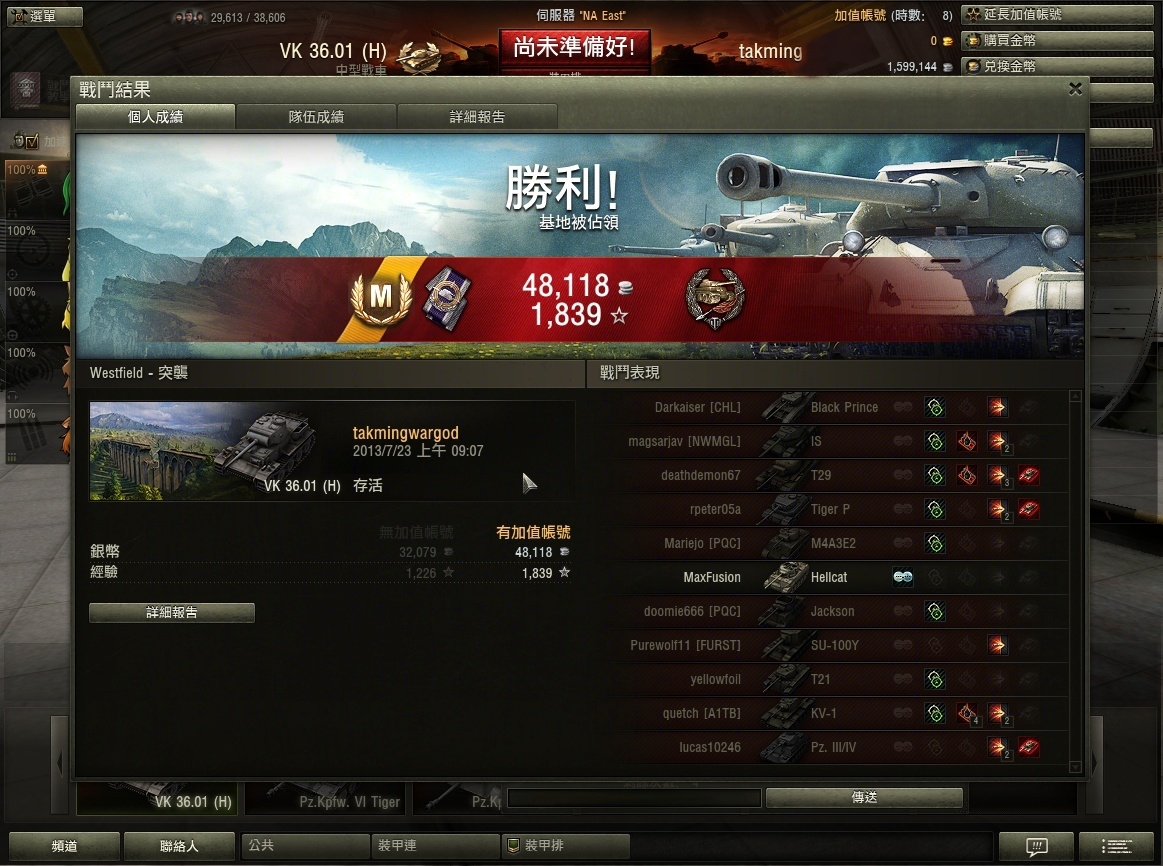Screen dimensions: 1163x866
Task: Click the tank wreath achievement medal
Action: pyautogui.click(x=715, y=298)
